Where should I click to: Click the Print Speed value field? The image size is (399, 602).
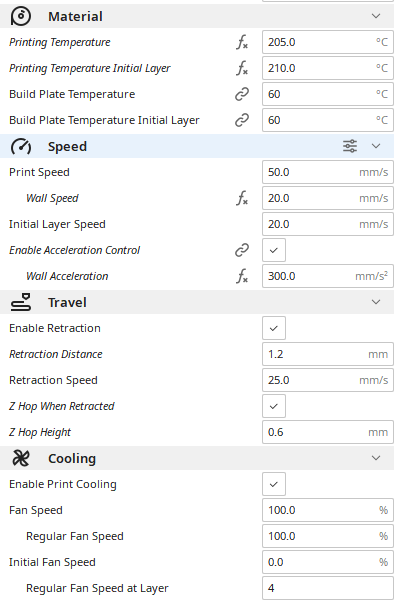click(328, 172)
